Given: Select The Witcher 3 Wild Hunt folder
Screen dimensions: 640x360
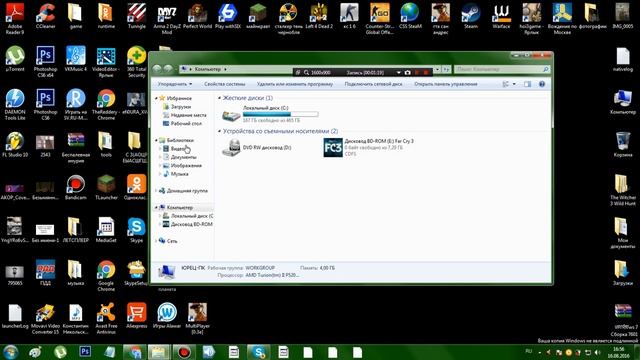Looking at the screenshot, I should (623, 190).
